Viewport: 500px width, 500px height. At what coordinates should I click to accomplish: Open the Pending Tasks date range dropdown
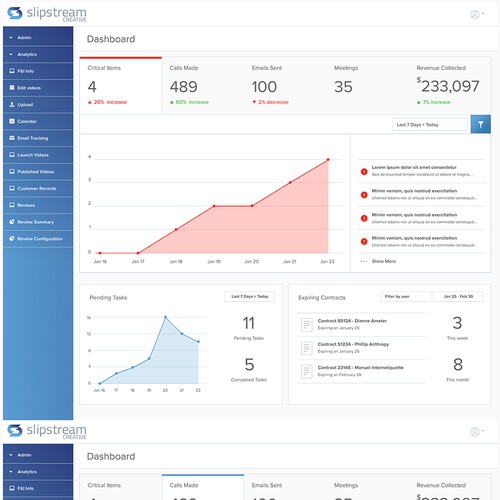(x=250, y=296)
